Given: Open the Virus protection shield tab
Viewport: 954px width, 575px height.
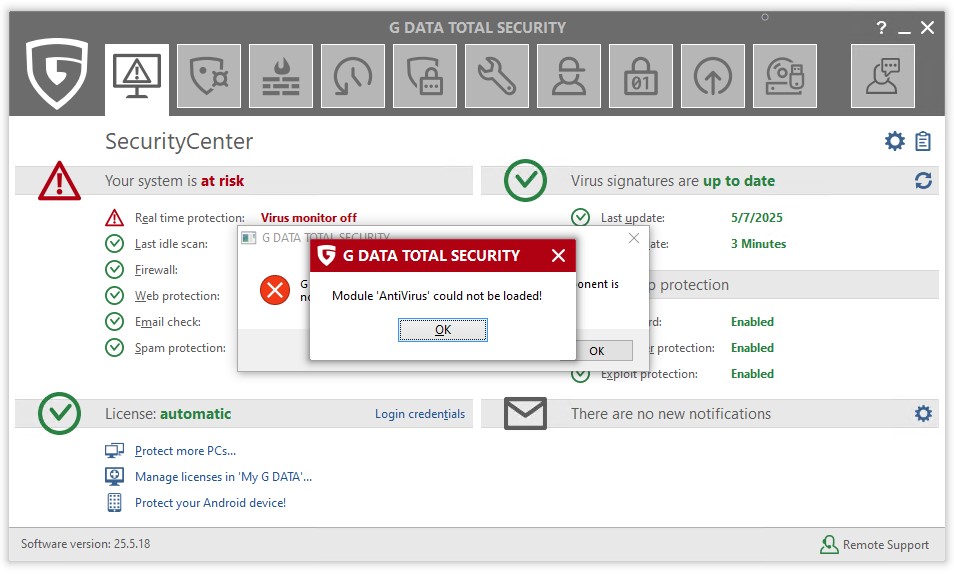Looking at the screenshot, I should tap(209, 76).
